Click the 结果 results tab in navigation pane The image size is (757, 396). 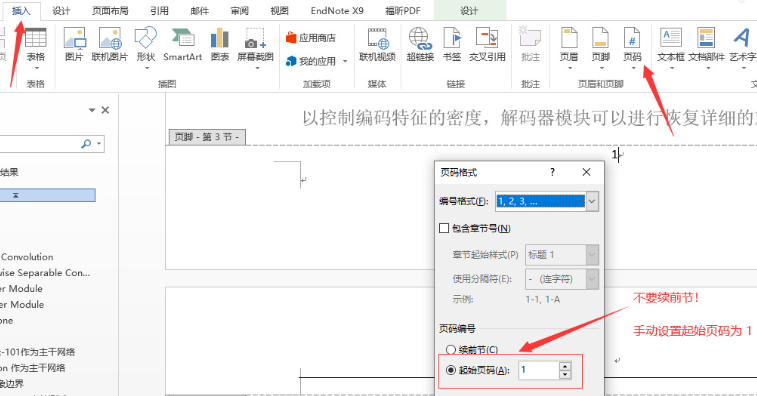coord(9,172)
